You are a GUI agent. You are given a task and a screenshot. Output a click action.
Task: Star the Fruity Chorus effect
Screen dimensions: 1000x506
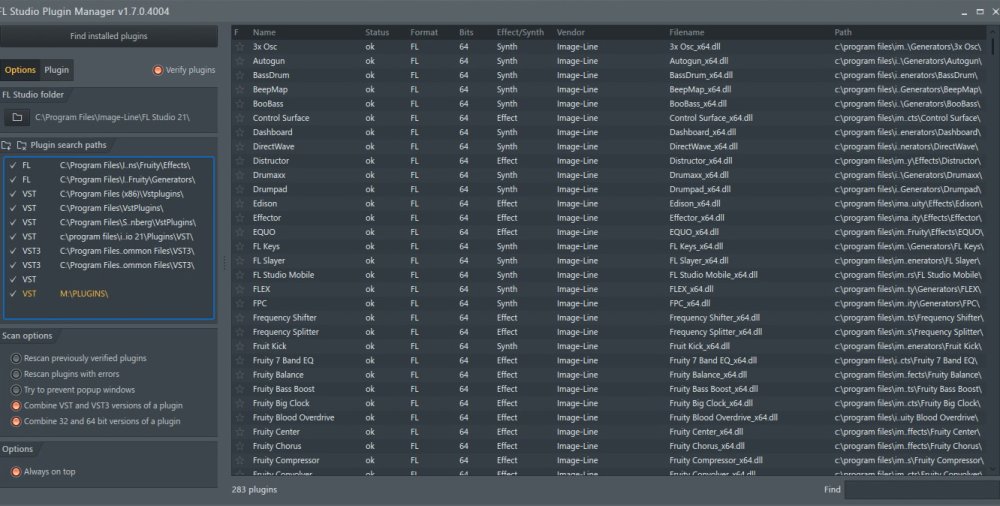point(240,446)
